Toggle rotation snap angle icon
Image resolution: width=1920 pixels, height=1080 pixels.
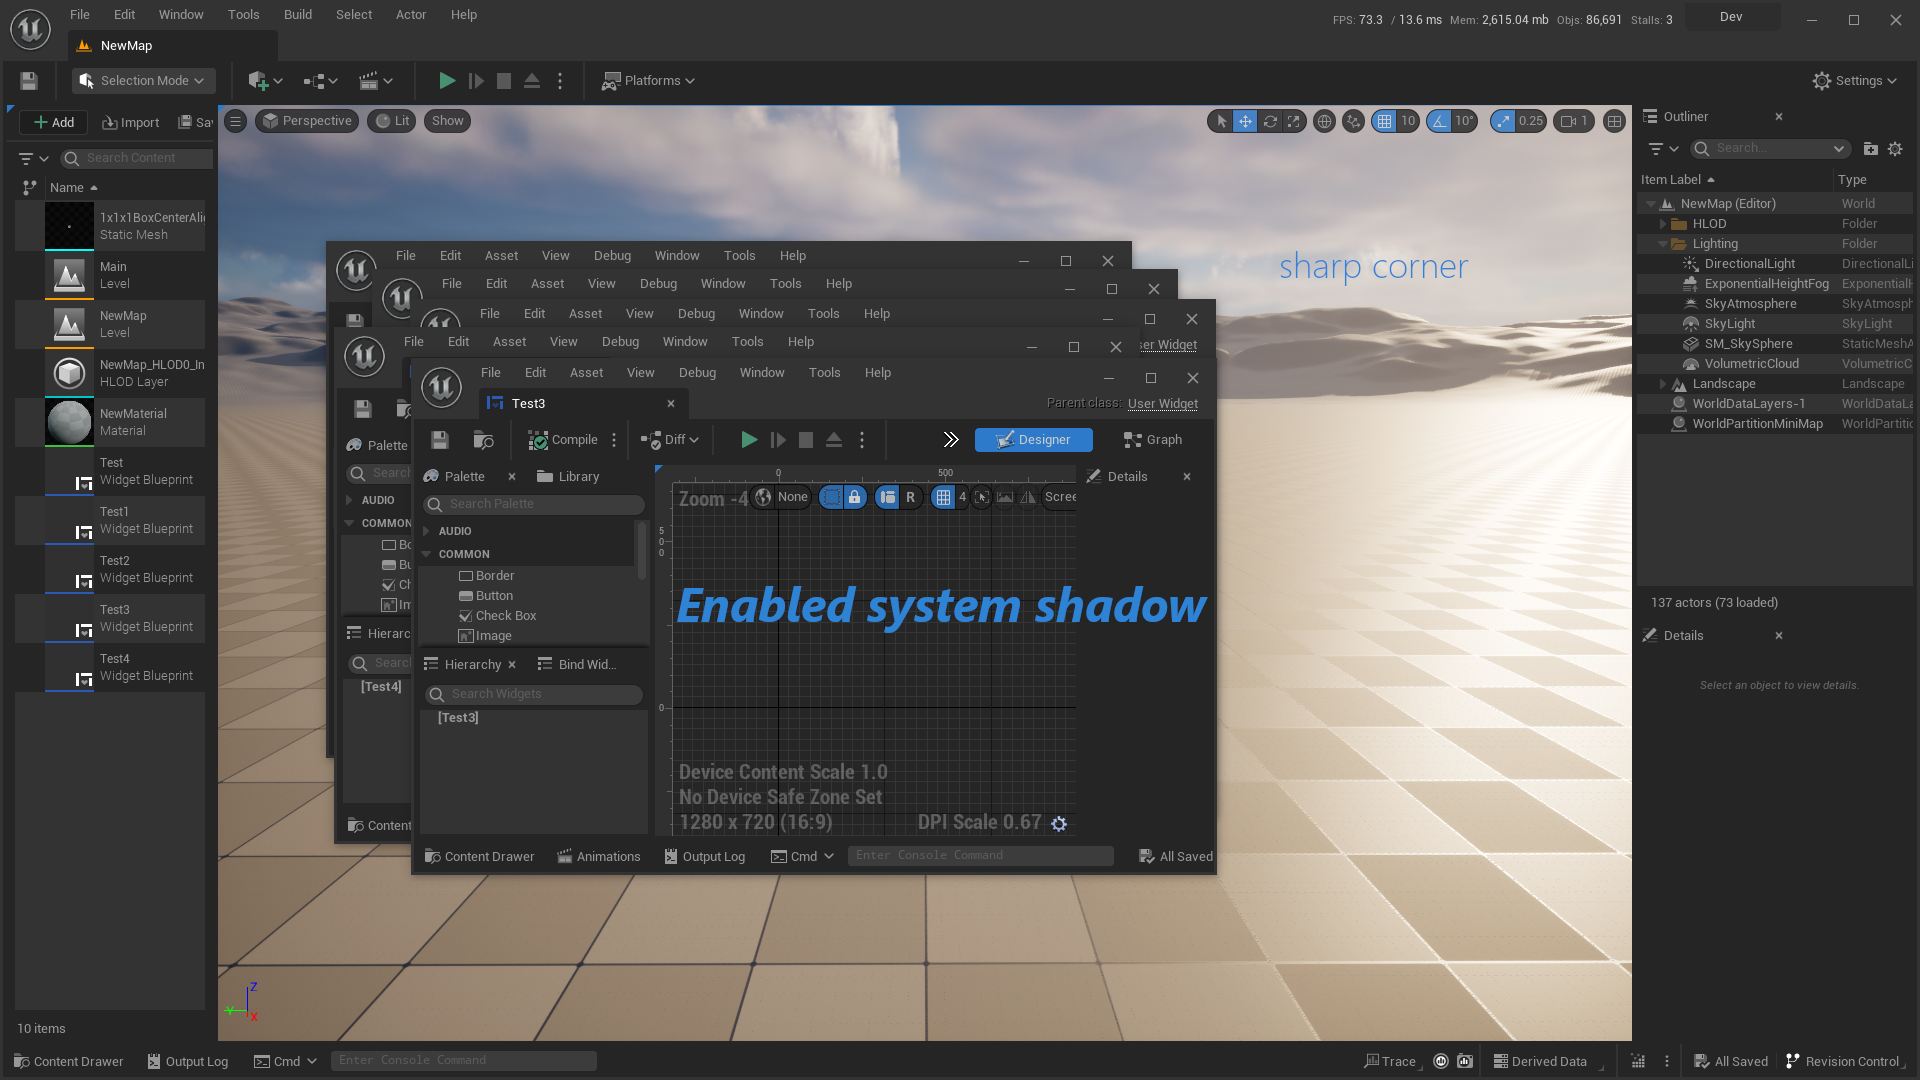point(1439,121)
